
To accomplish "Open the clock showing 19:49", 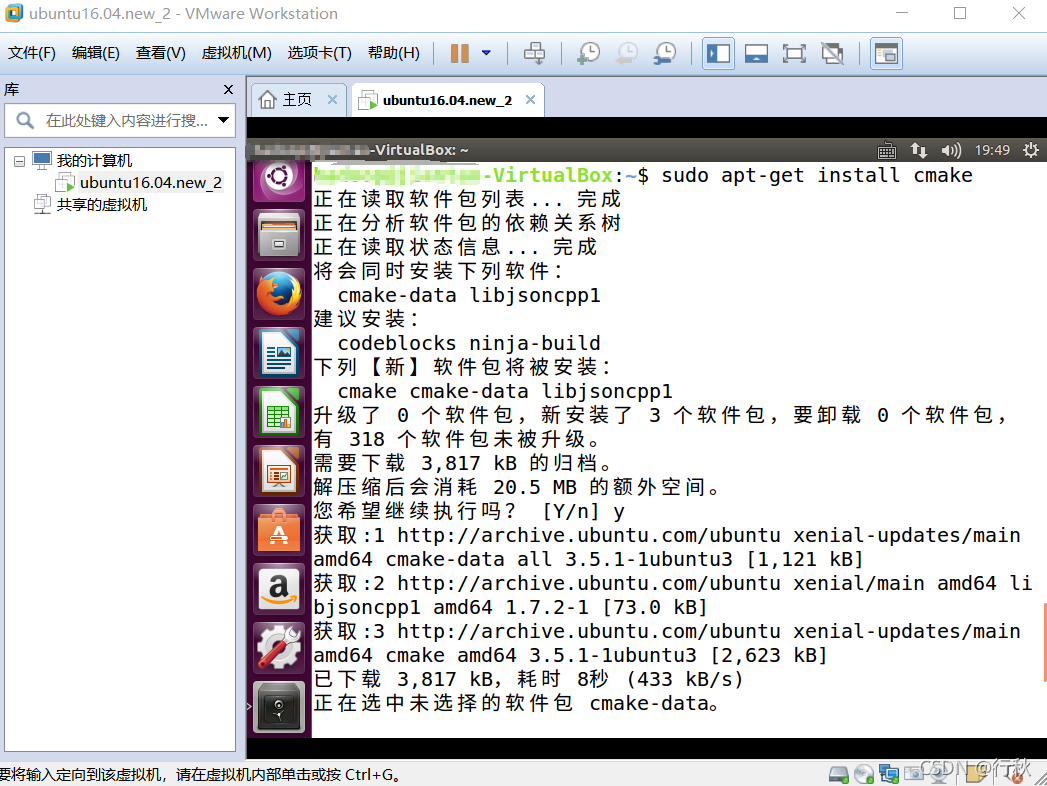I will tap(992, 150).
